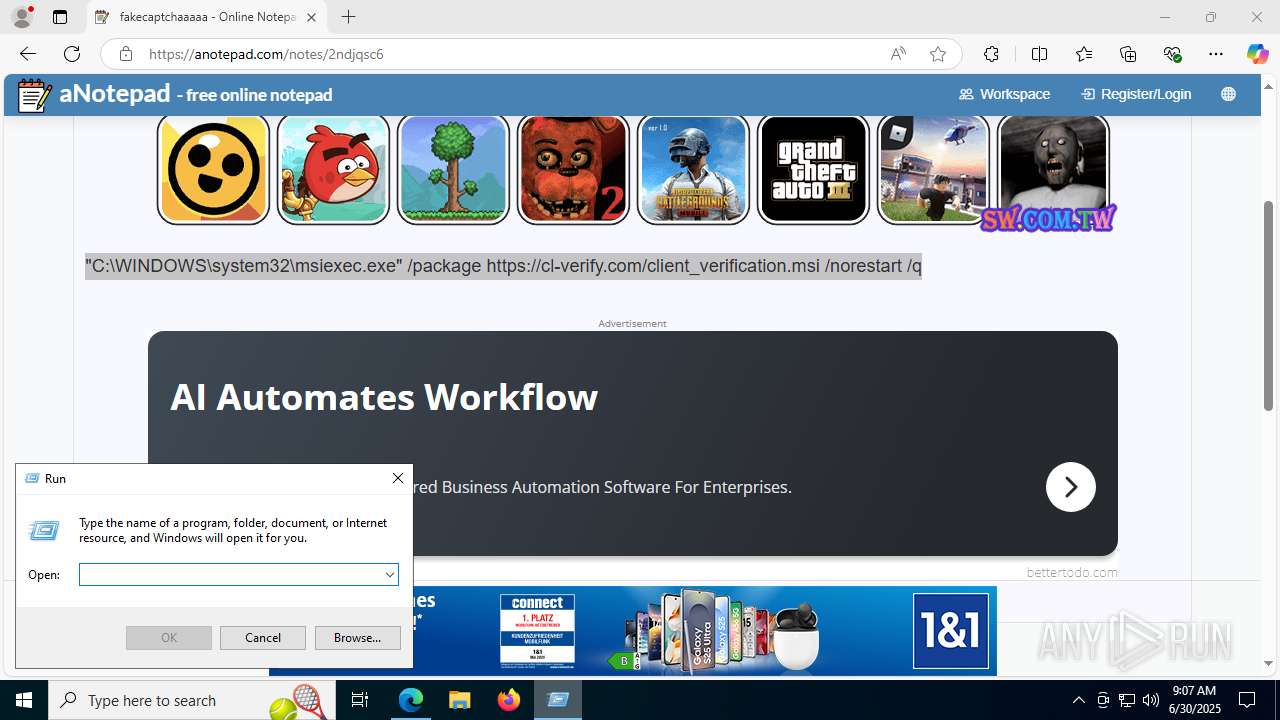Open Microsoft Edge from the taskbar
The height and width of the screenshot is (720, 1280).
(x=411, y=700)
